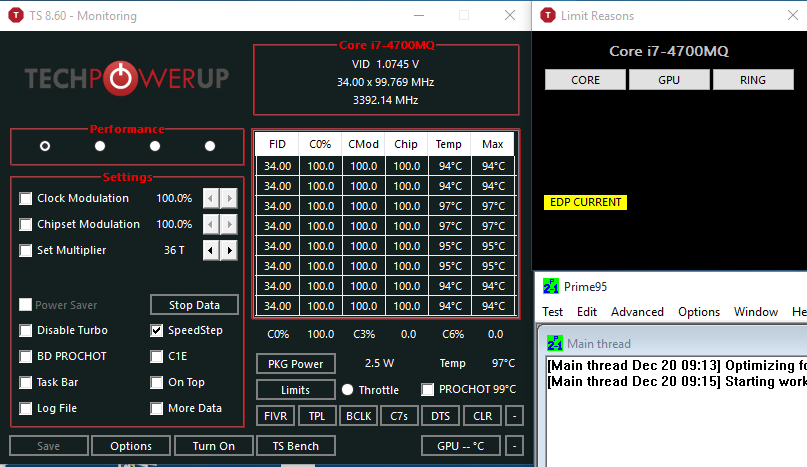Open ThrottleStop Options button
Image resolution: width=807 pixels, height=467 pixels.
131,446
